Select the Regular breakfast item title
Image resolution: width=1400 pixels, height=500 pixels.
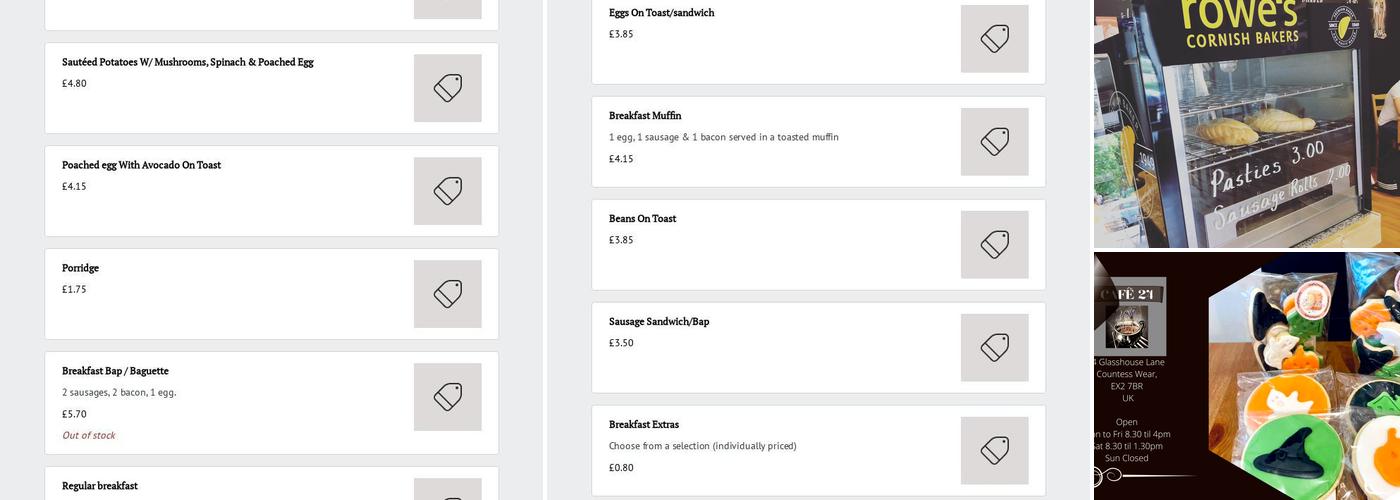pos(99,486)
